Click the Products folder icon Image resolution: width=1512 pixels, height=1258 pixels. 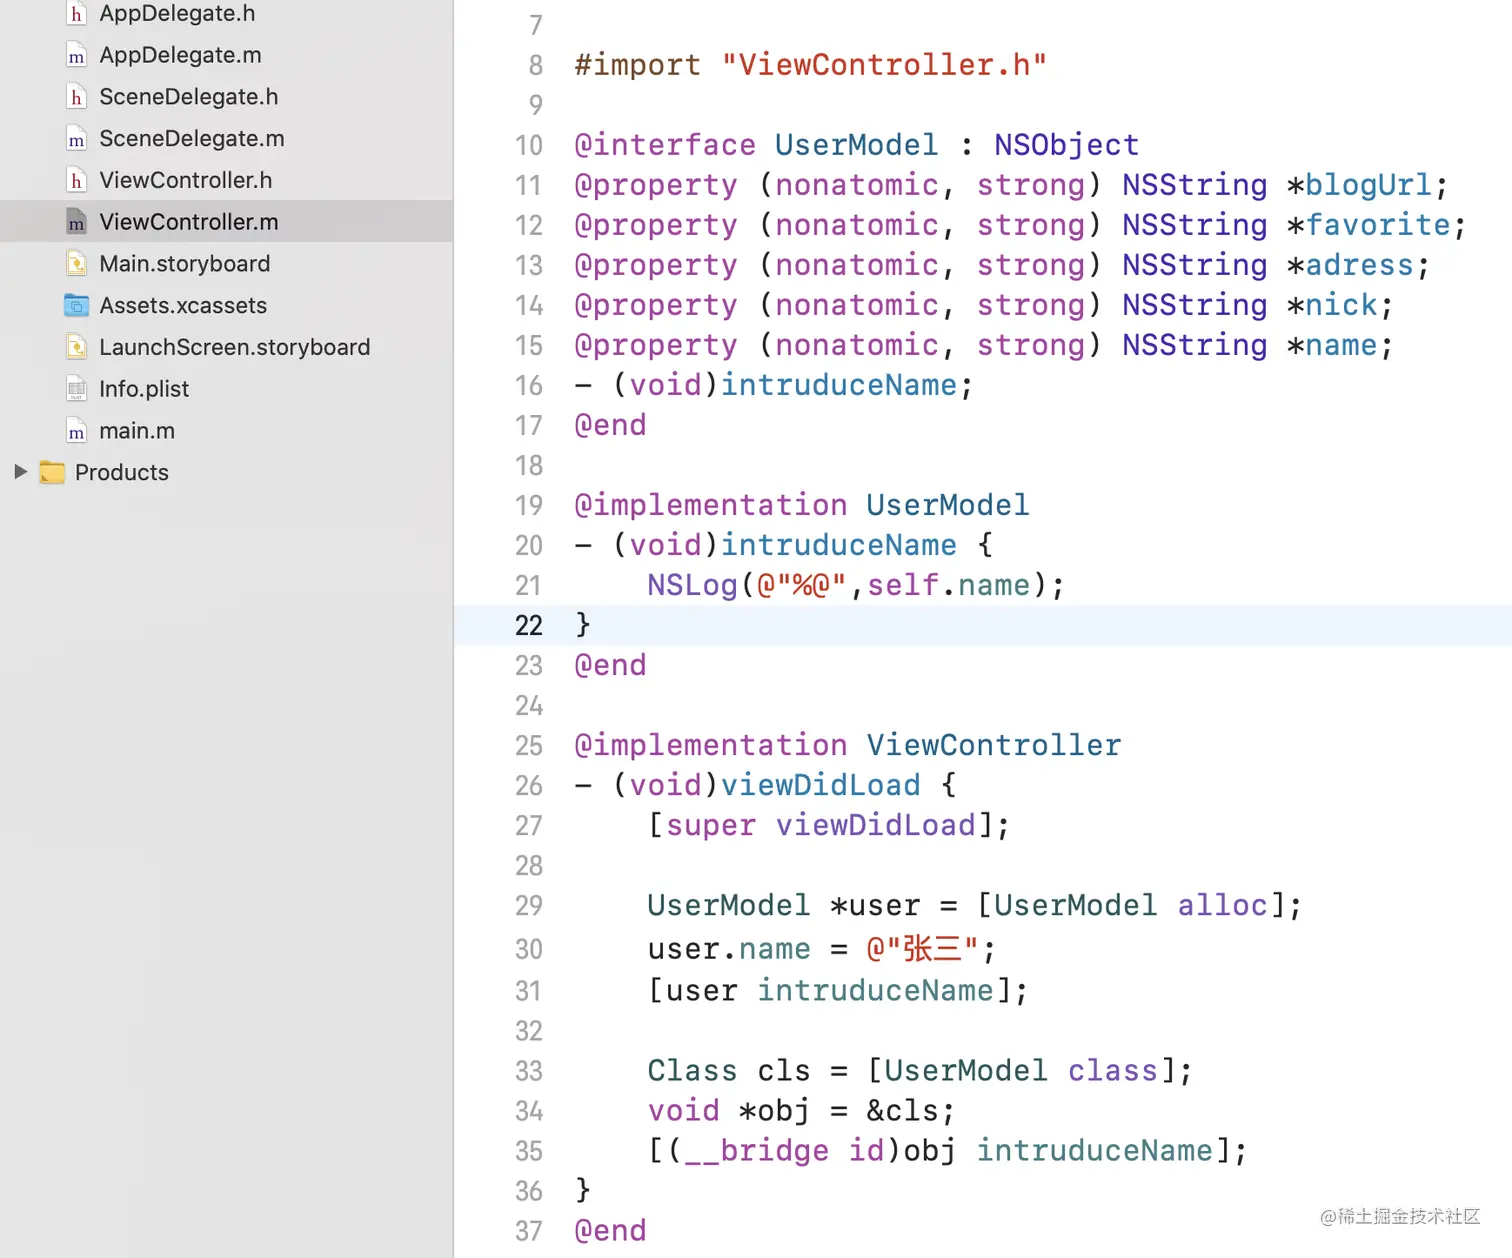coord(52,473)
